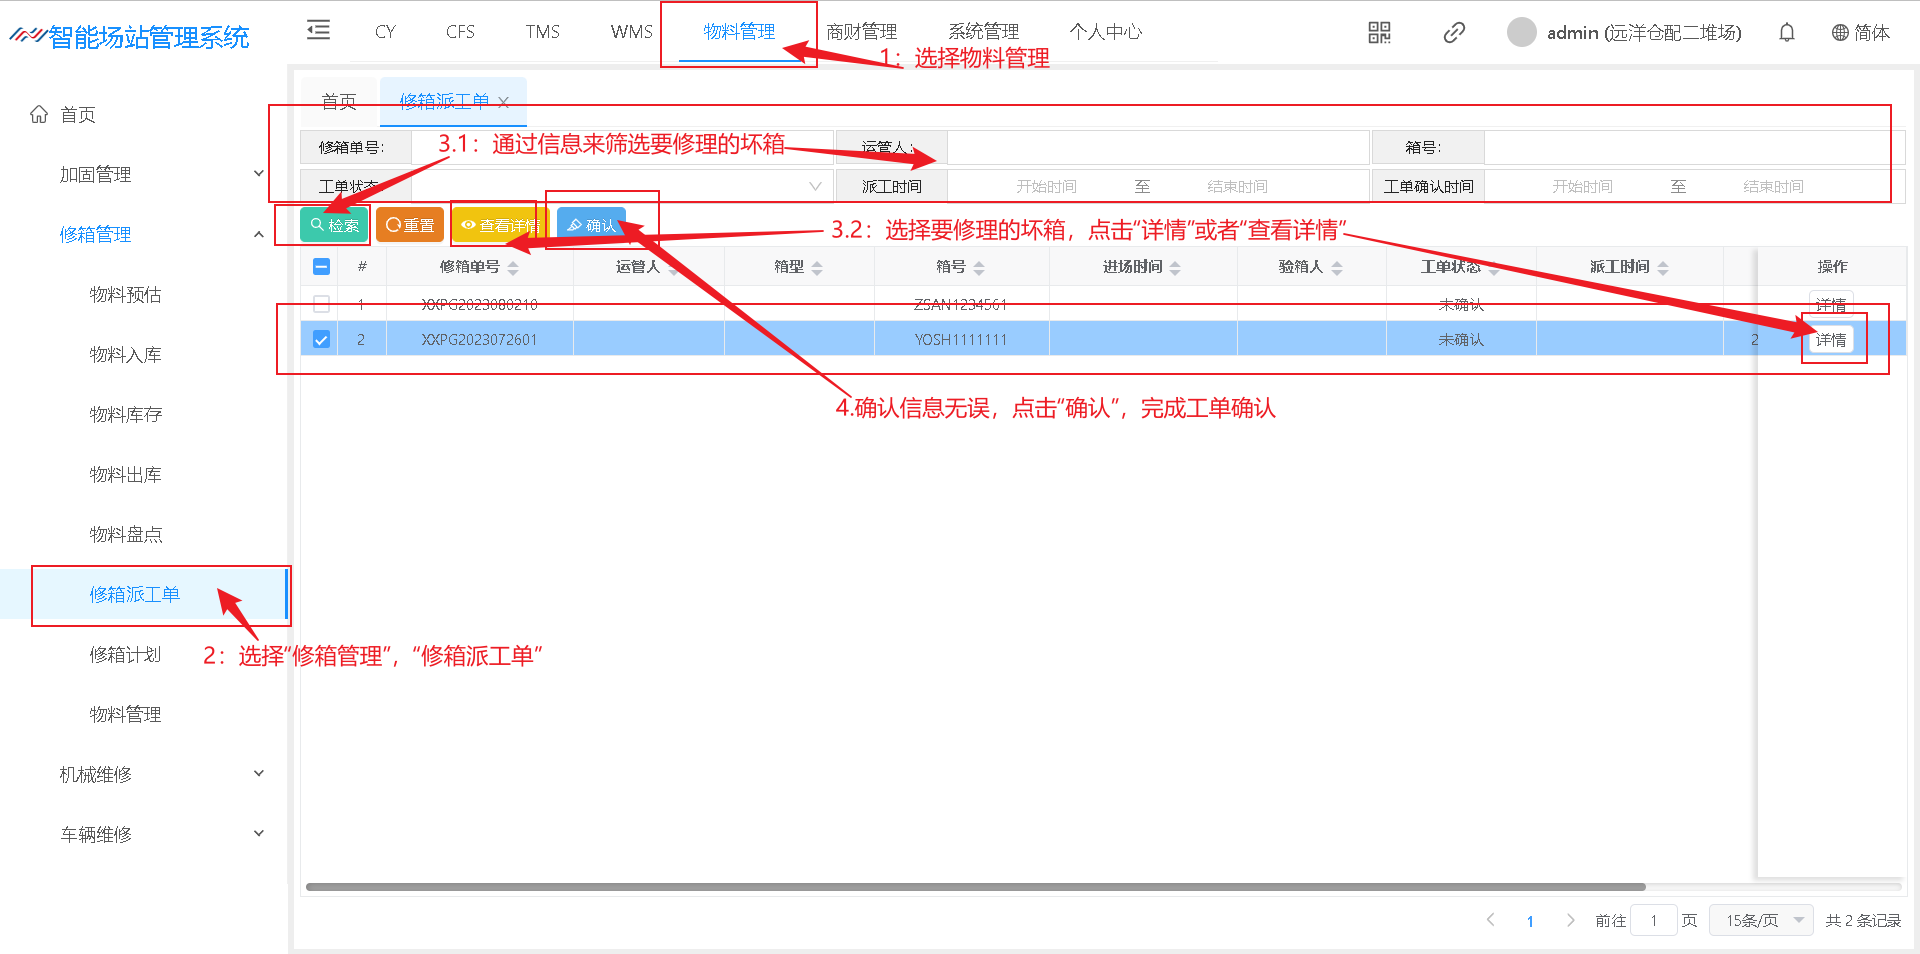Toggle the select-all header checkbox
1920x954 pixels.
point(321,267)
